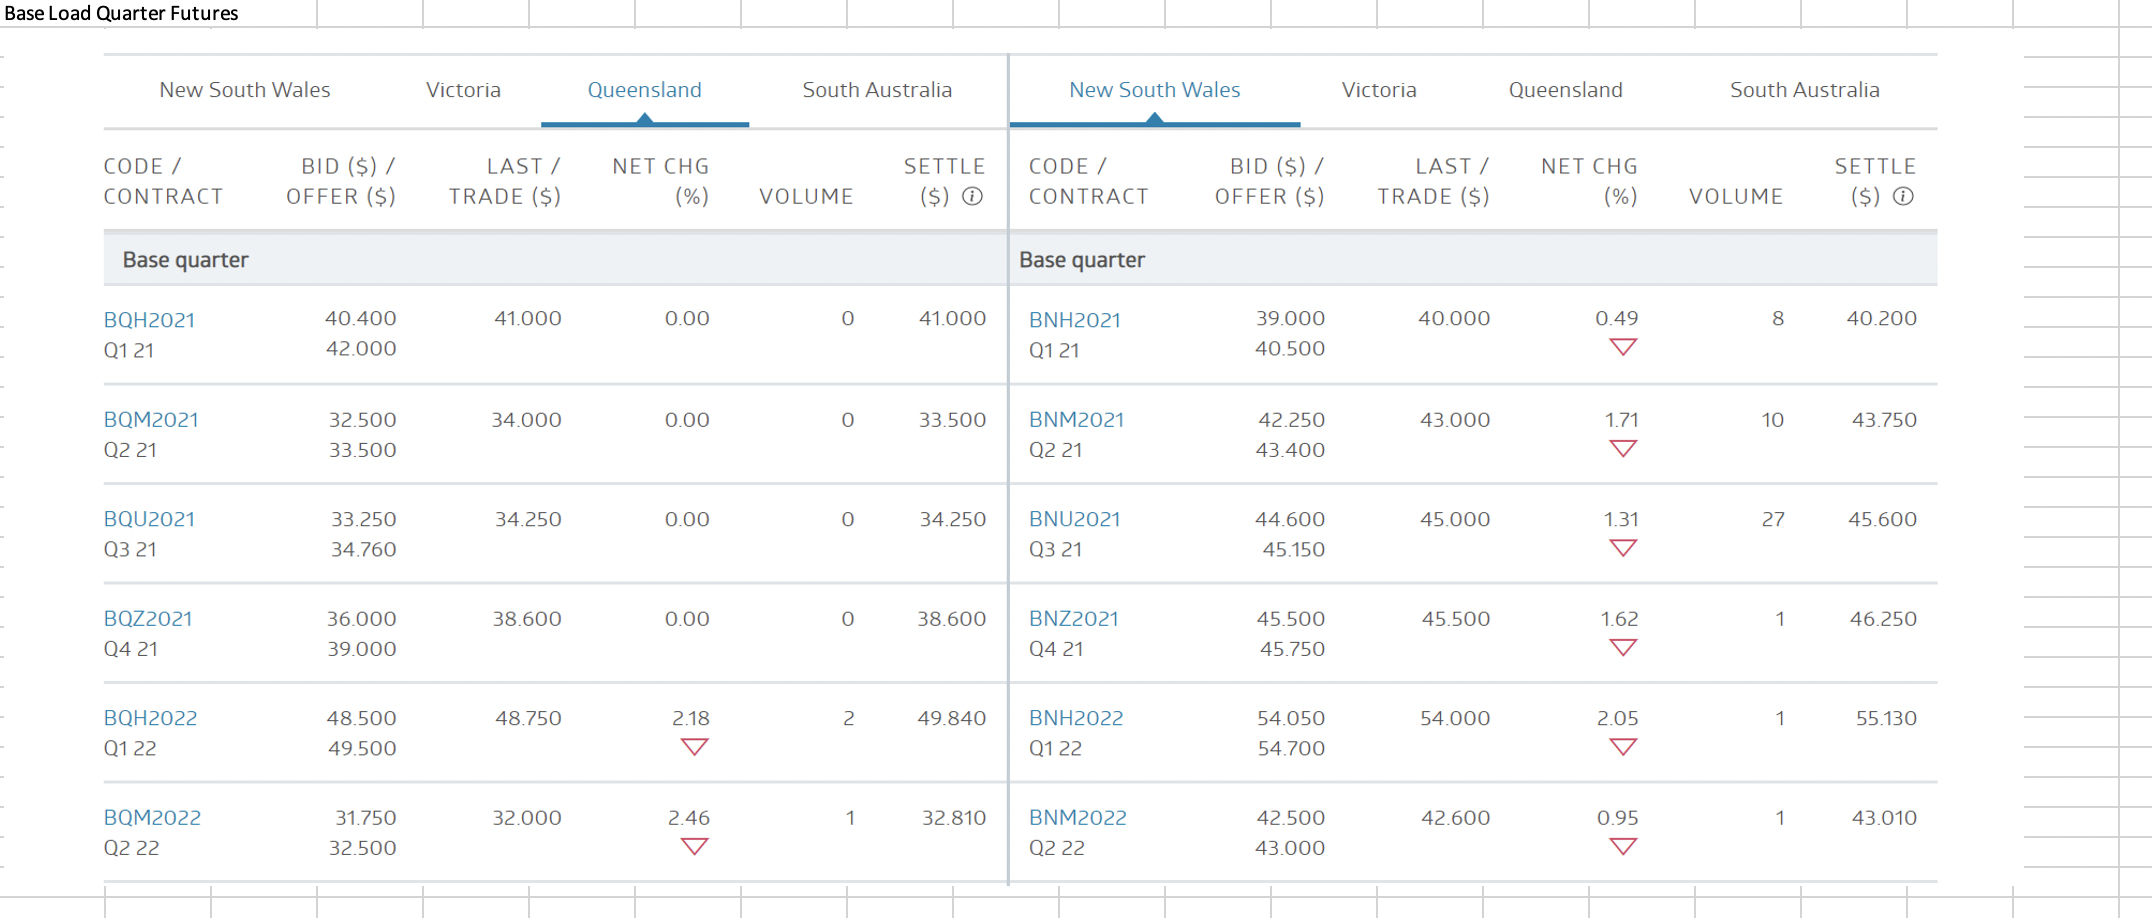The image size is (2152, 918).
Task: Click the red down-triangle in the BNH2022 row
Action: pos(1623,747)
